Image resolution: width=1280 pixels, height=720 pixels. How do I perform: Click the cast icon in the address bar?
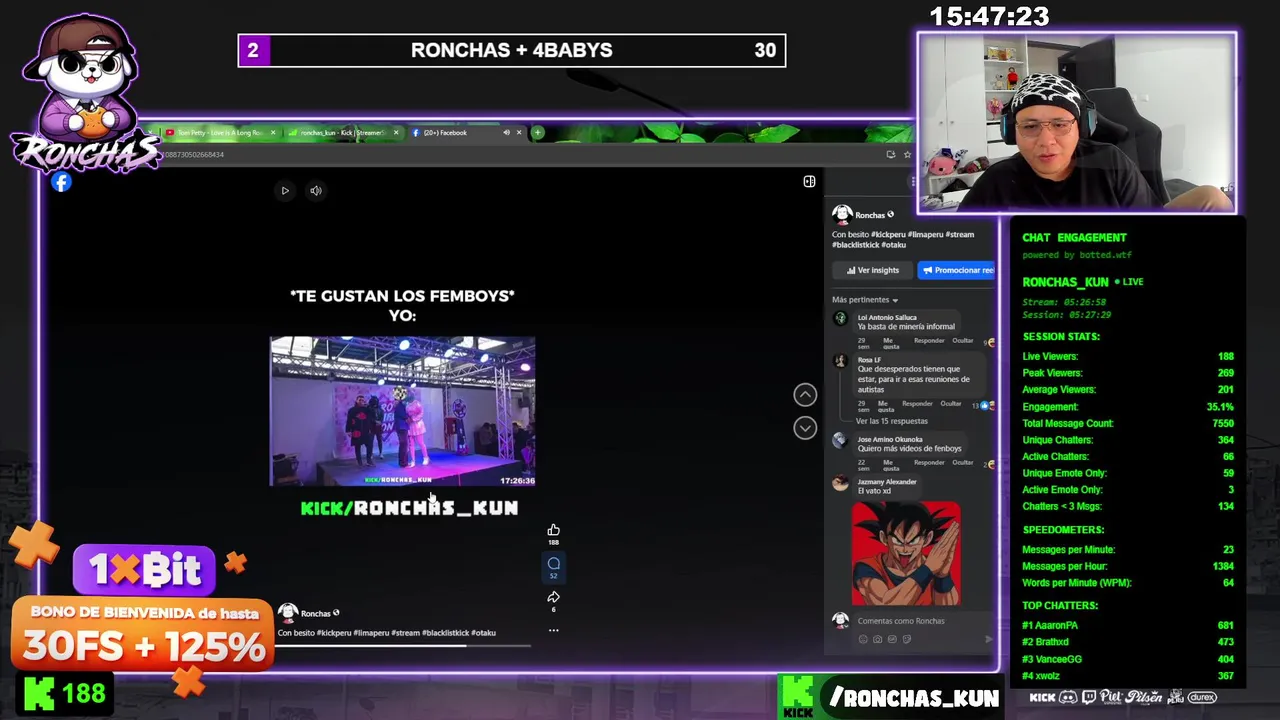coord(890,154)
